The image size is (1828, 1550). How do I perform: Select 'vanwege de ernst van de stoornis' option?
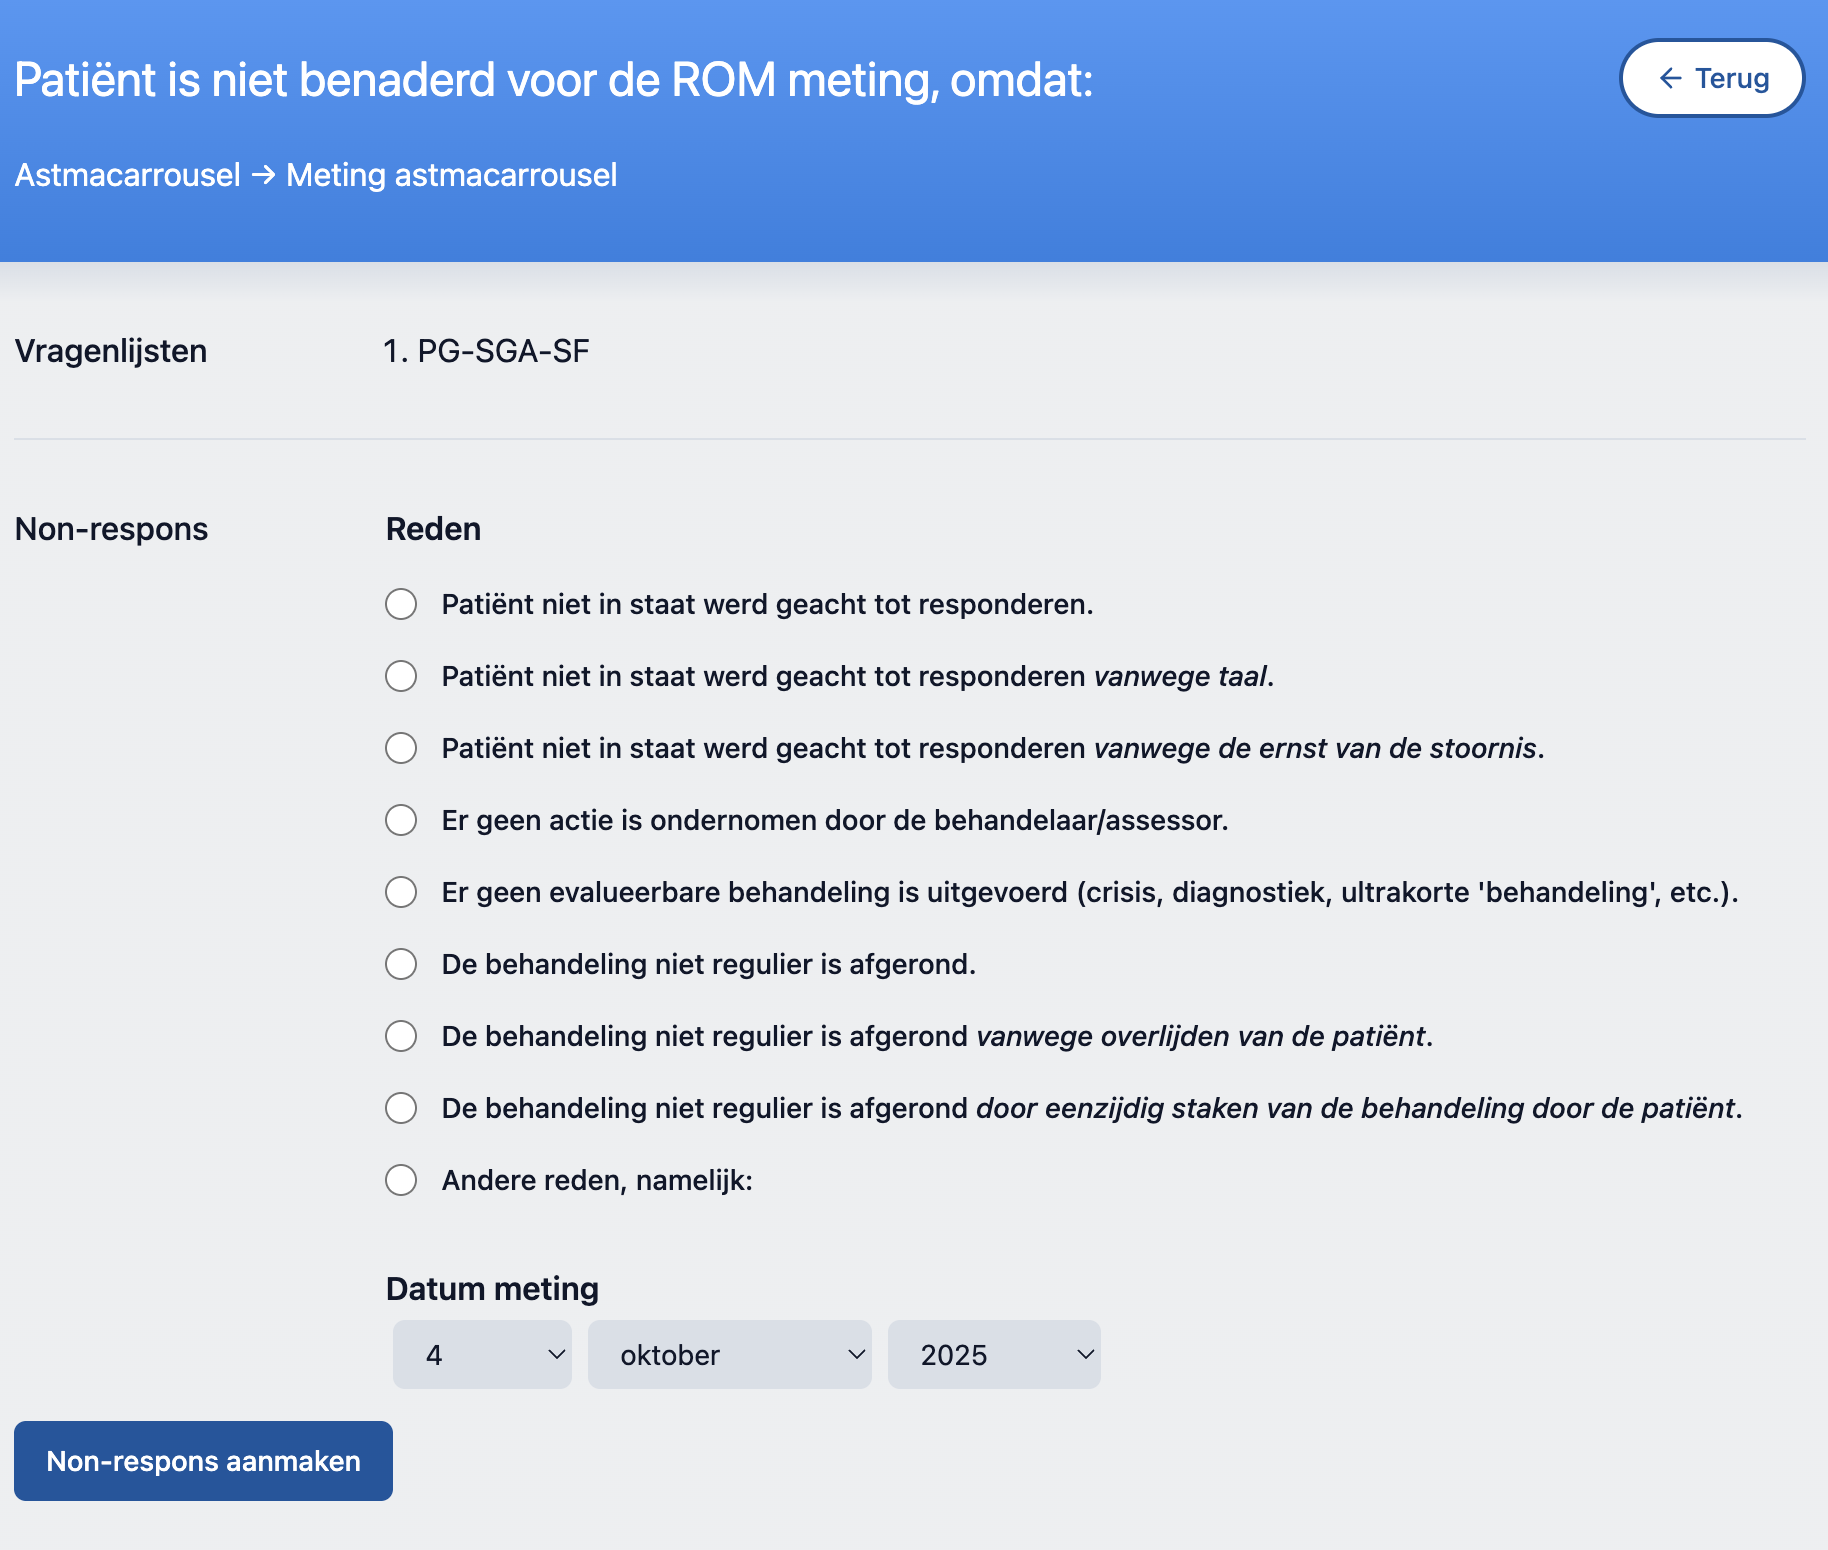point(401,748)
